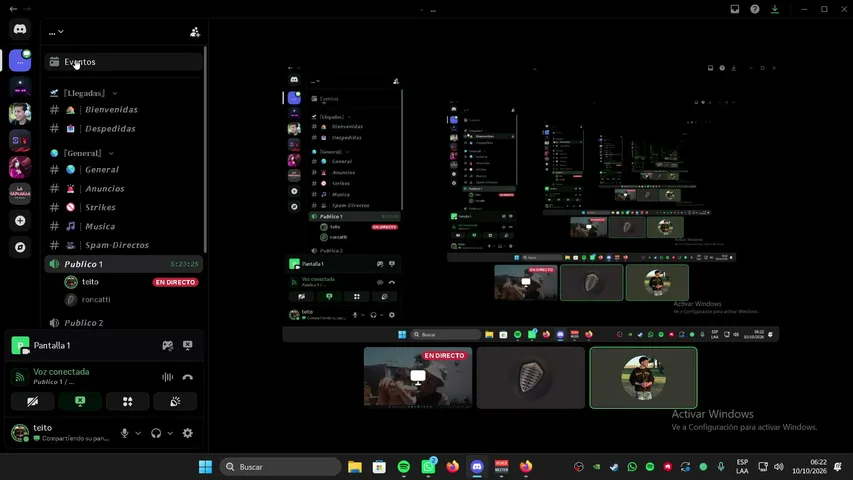Open File Explorer from taskbar
This screenshot has height=480, width=853.
[x=355, y=467]
